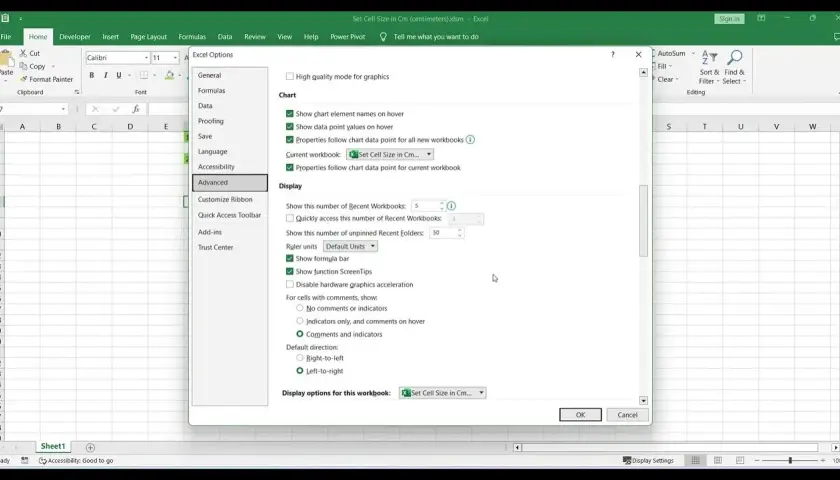Screen dimensions: 840x480
Task: Switch to Page Layout view icon
Action: click(x=718, y=460)
